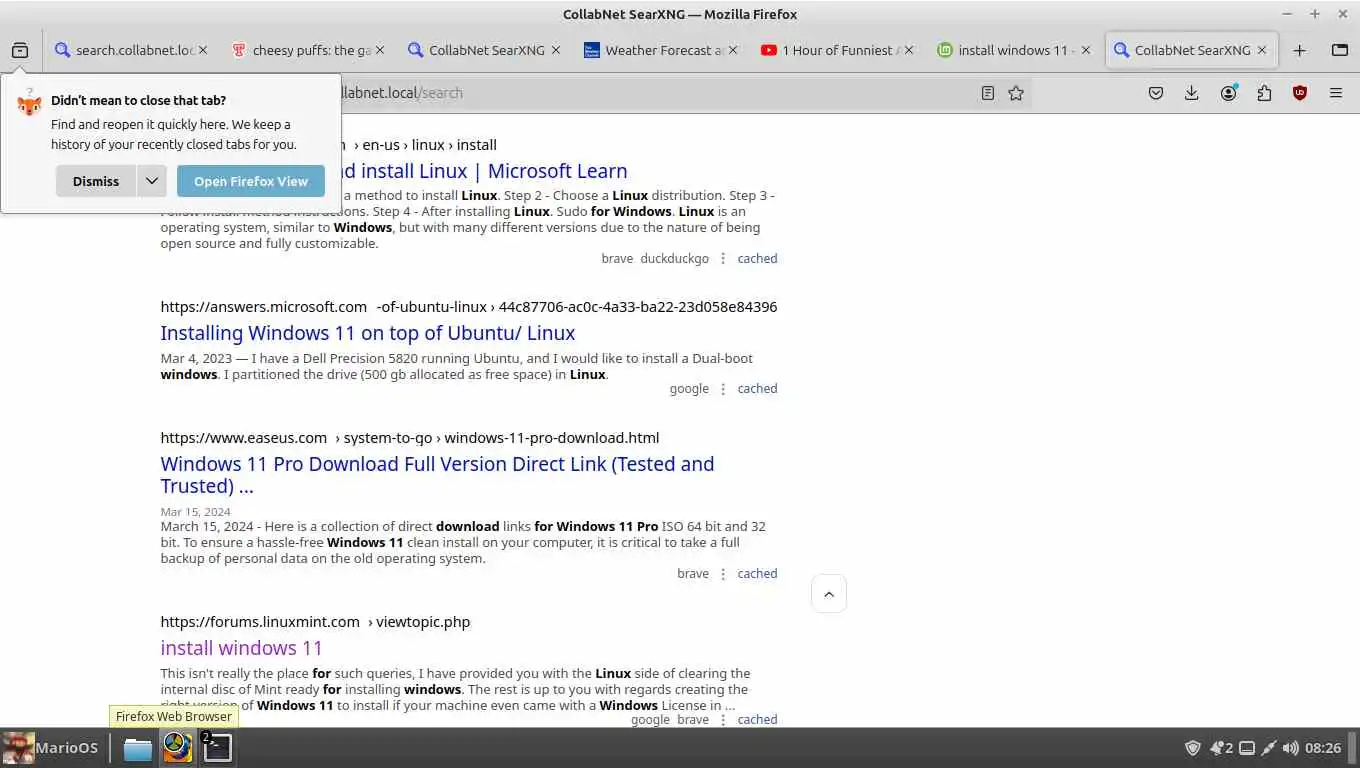This screenshot has width=1360, height=768.
Task: Click the Firefox taskbar icon
Action: click(177, 747)
